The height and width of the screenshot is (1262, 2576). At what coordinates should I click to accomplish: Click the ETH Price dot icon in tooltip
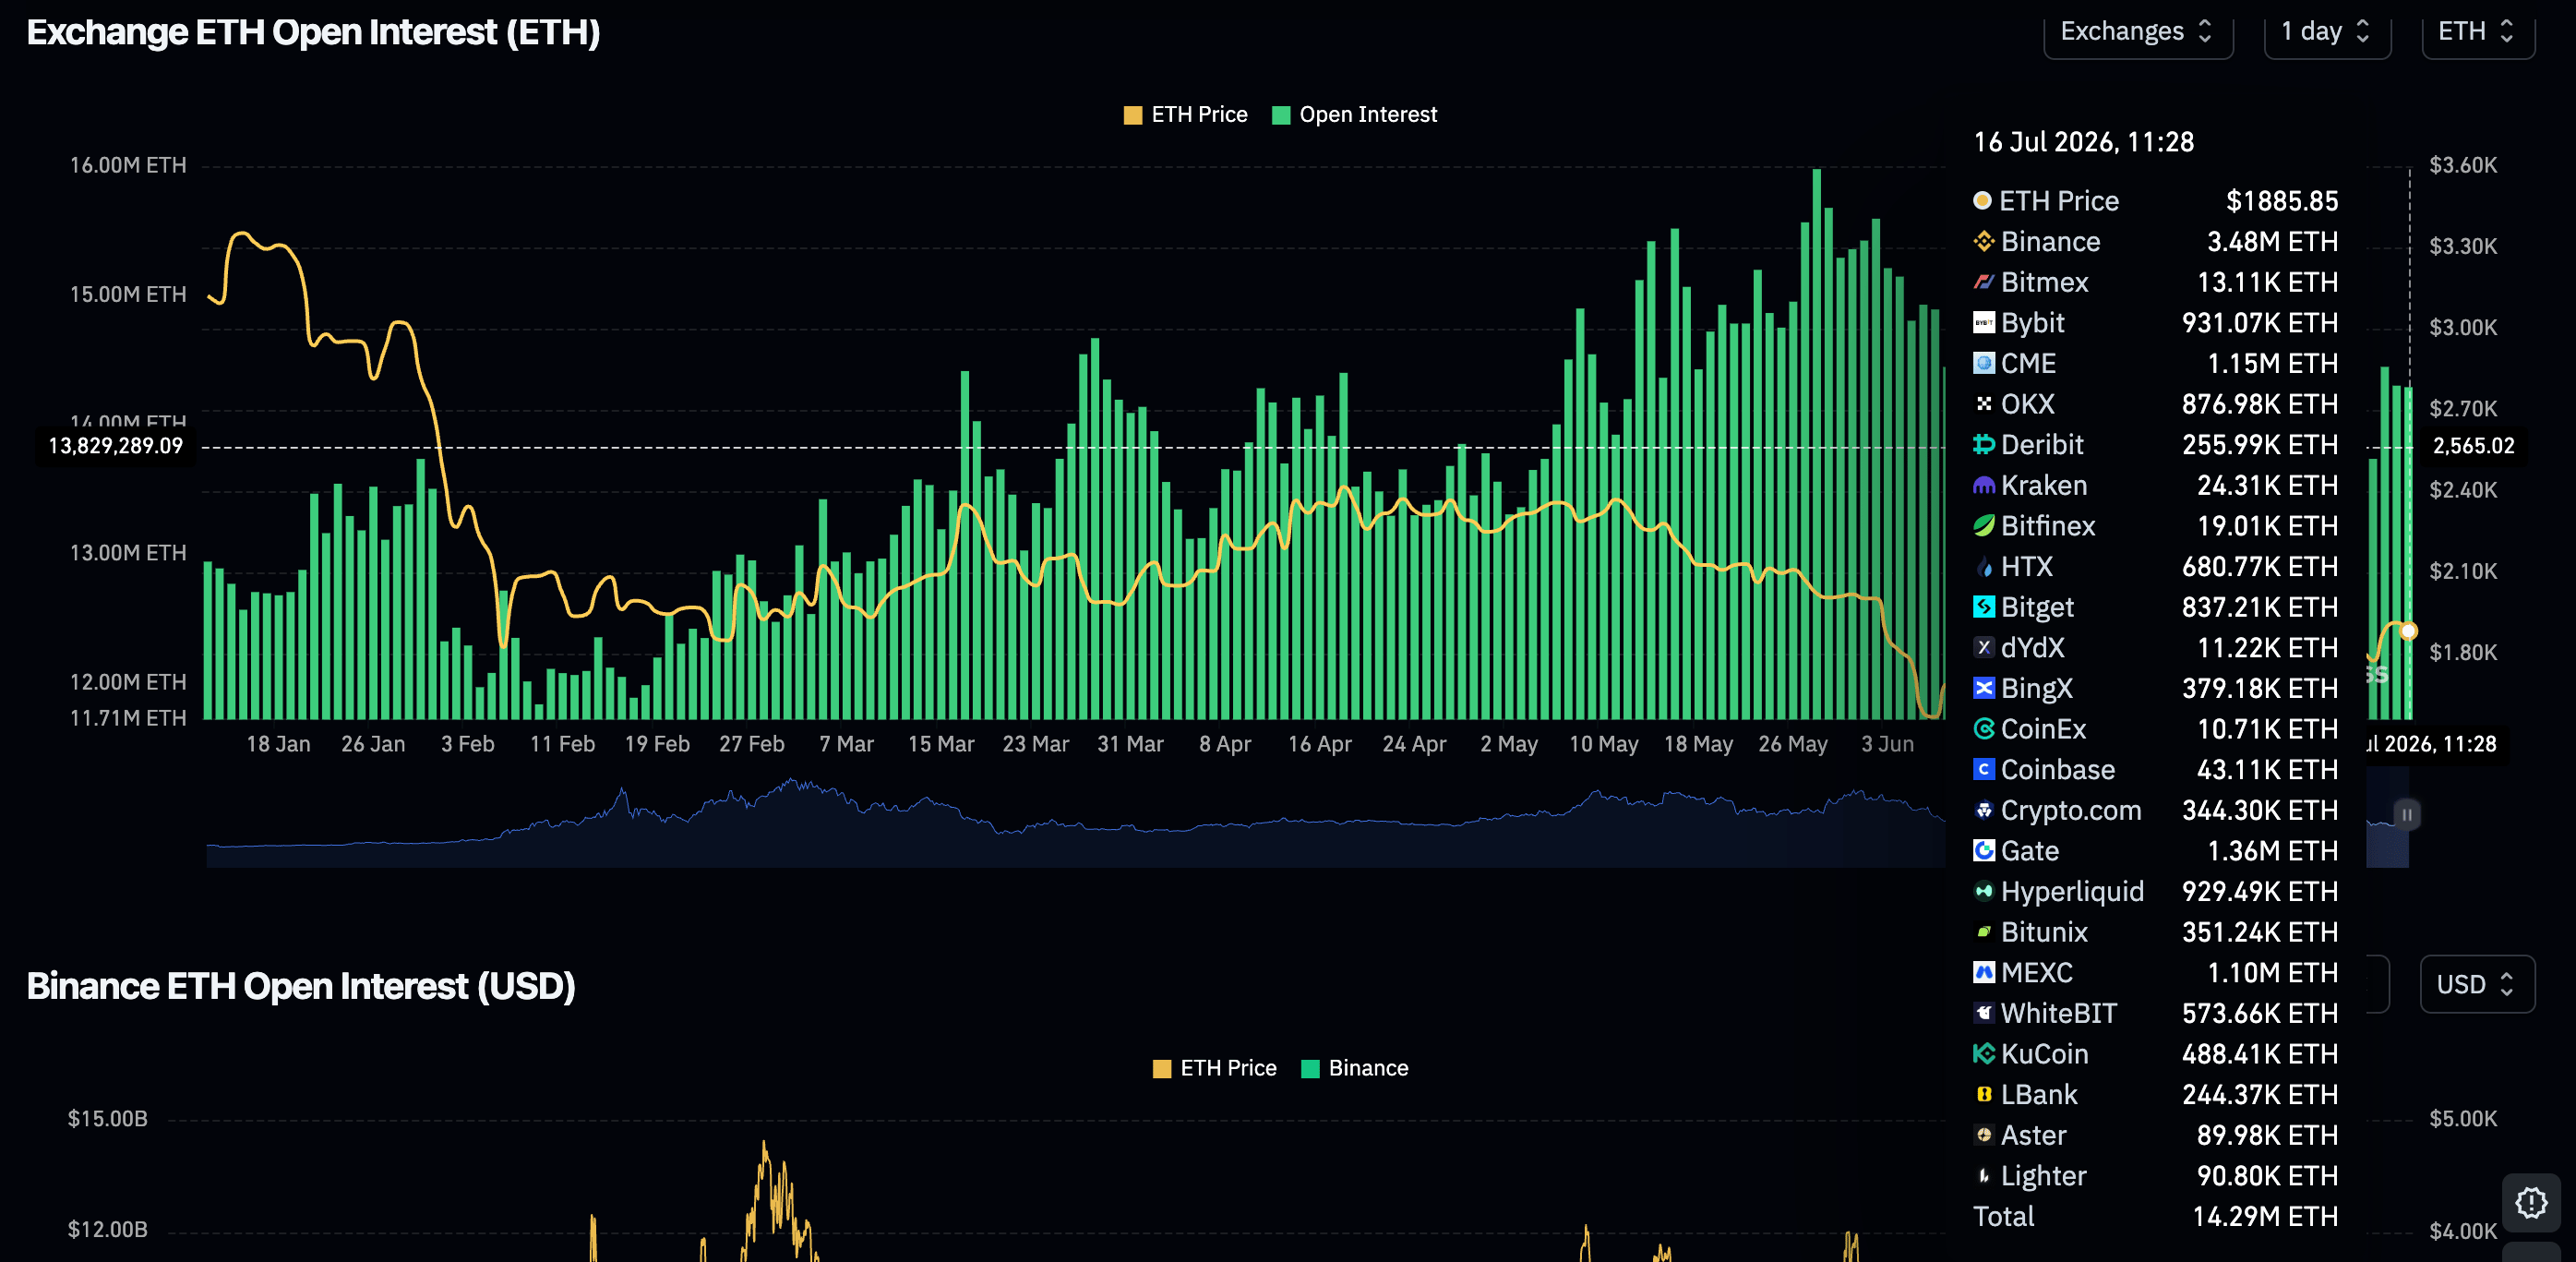point(1982,200)
